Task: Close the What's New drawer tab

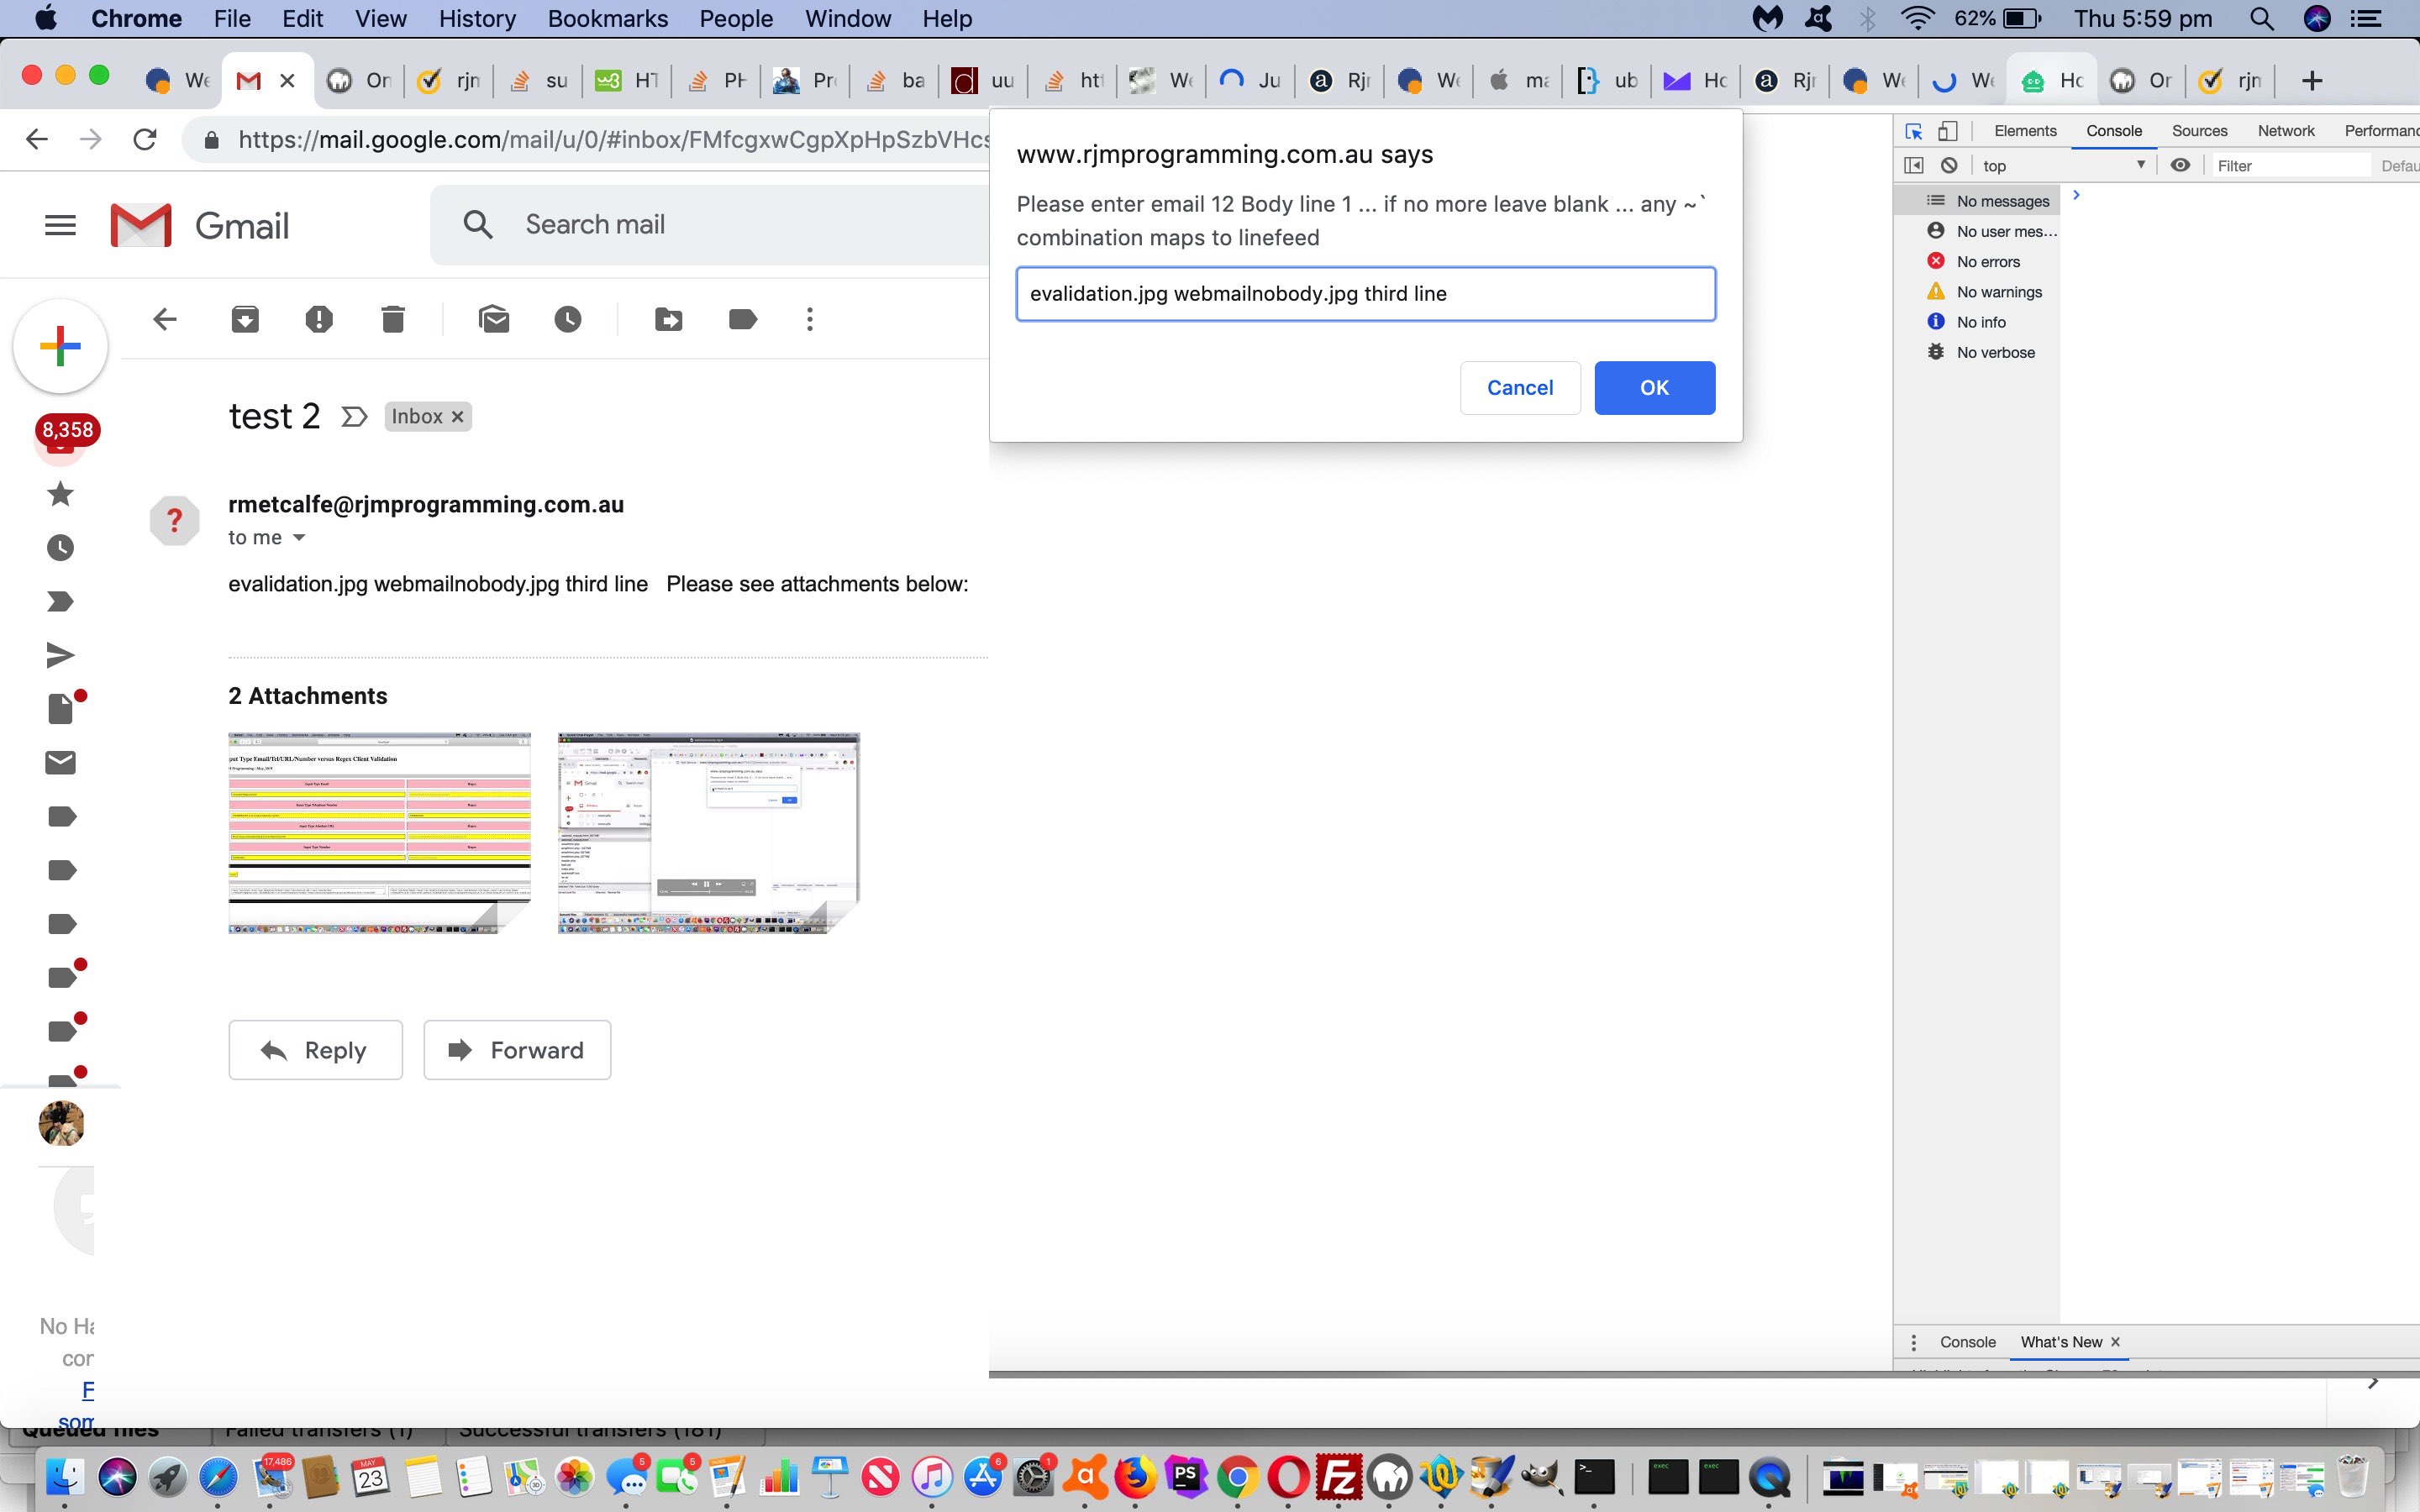Action: [x=2115, y=1342]
